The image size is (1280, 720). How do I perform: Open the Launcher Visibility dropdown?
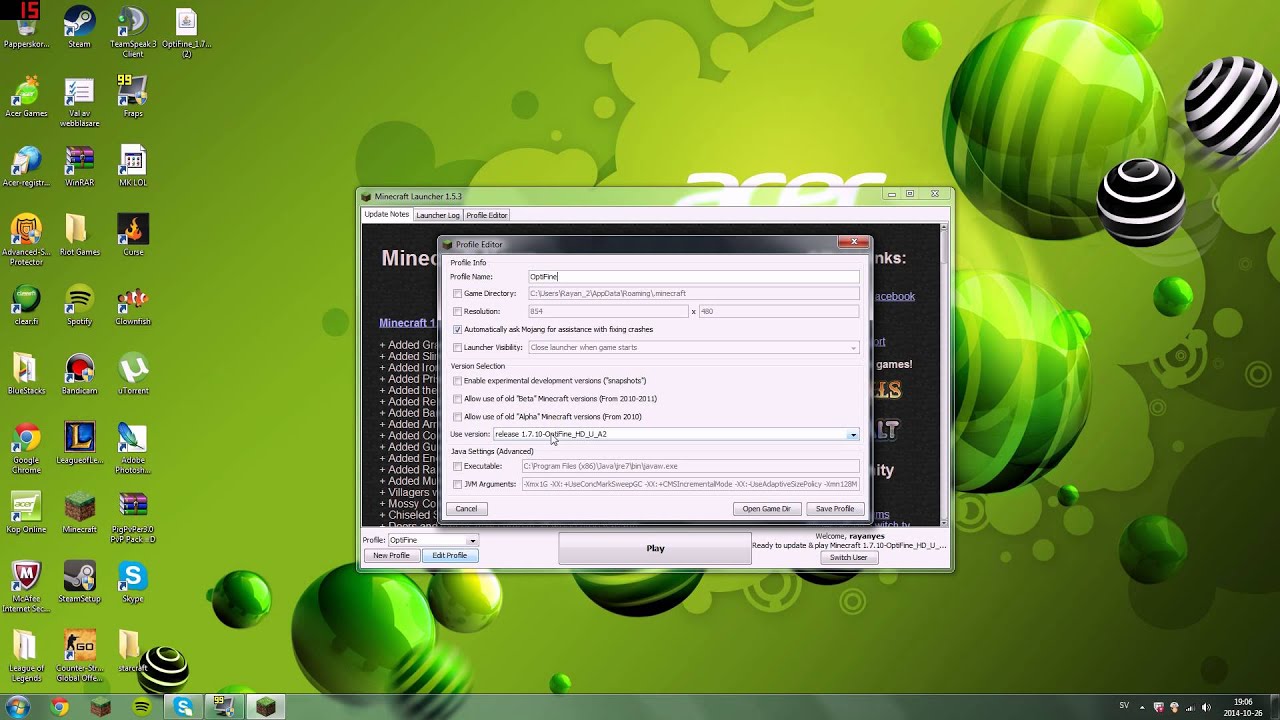point(853,348)
